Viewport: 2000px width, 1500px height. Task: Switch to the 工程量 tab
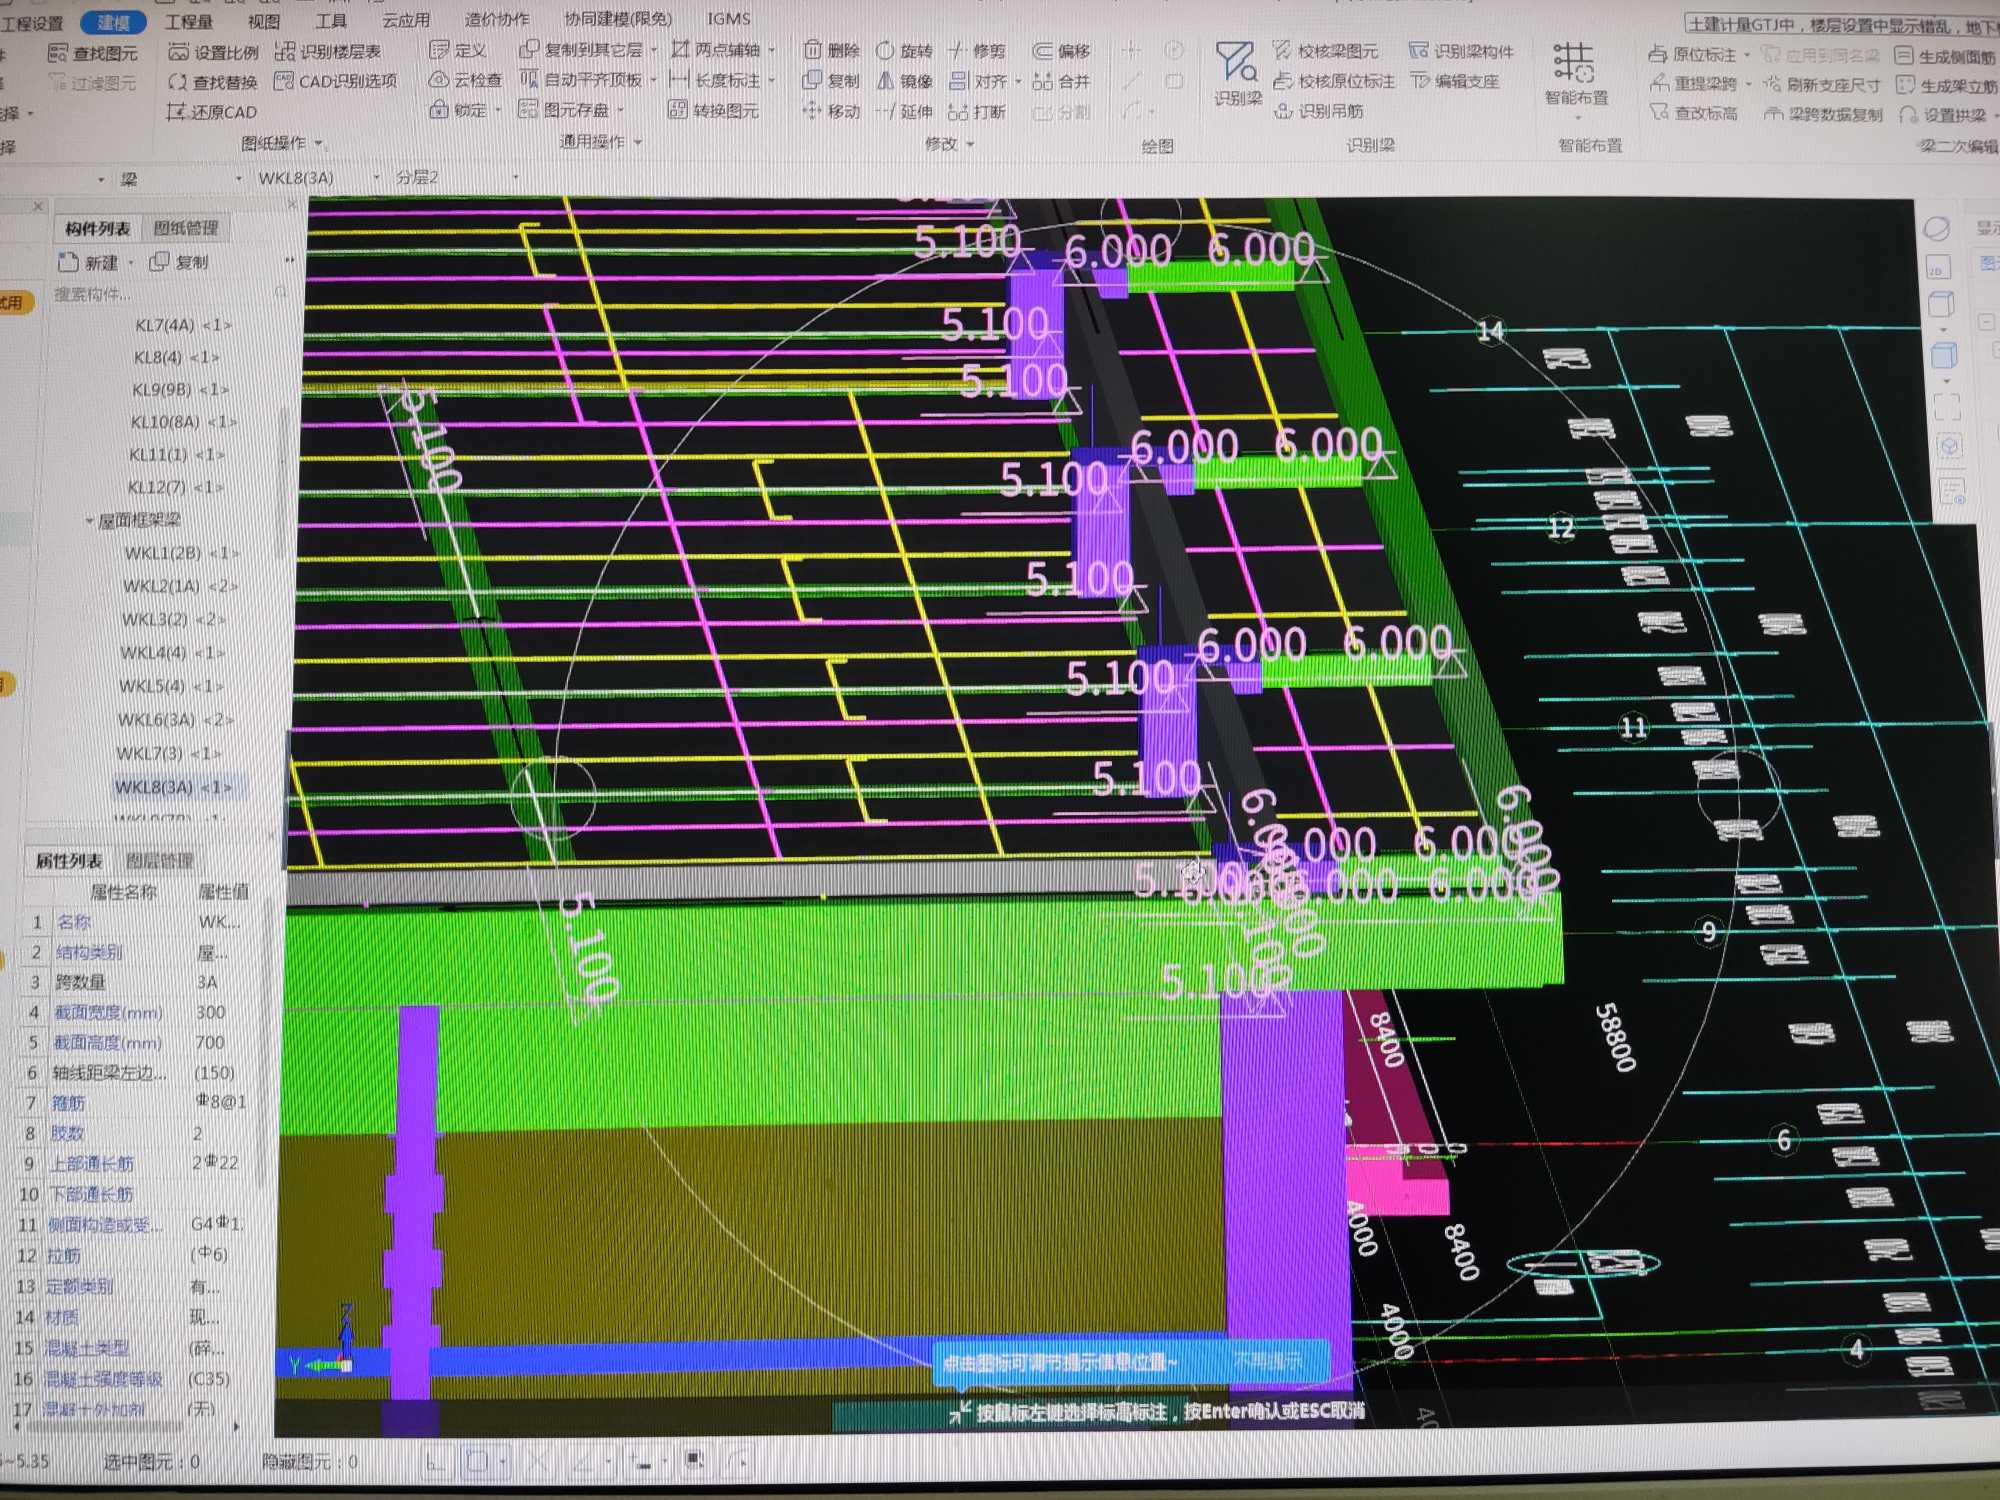pos(189,21)
